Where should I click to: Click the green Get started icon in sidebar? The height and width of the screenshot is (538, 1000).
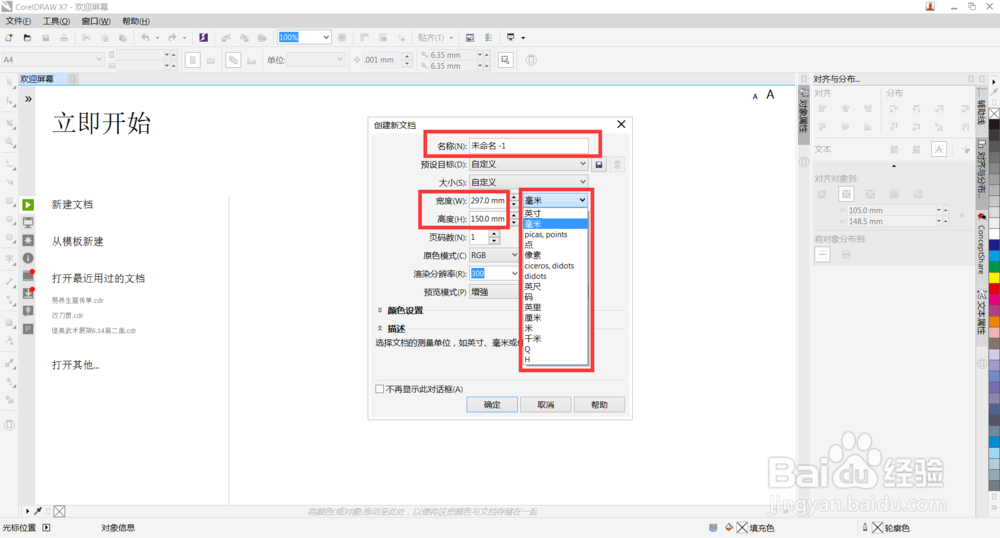tap(28, 205)
